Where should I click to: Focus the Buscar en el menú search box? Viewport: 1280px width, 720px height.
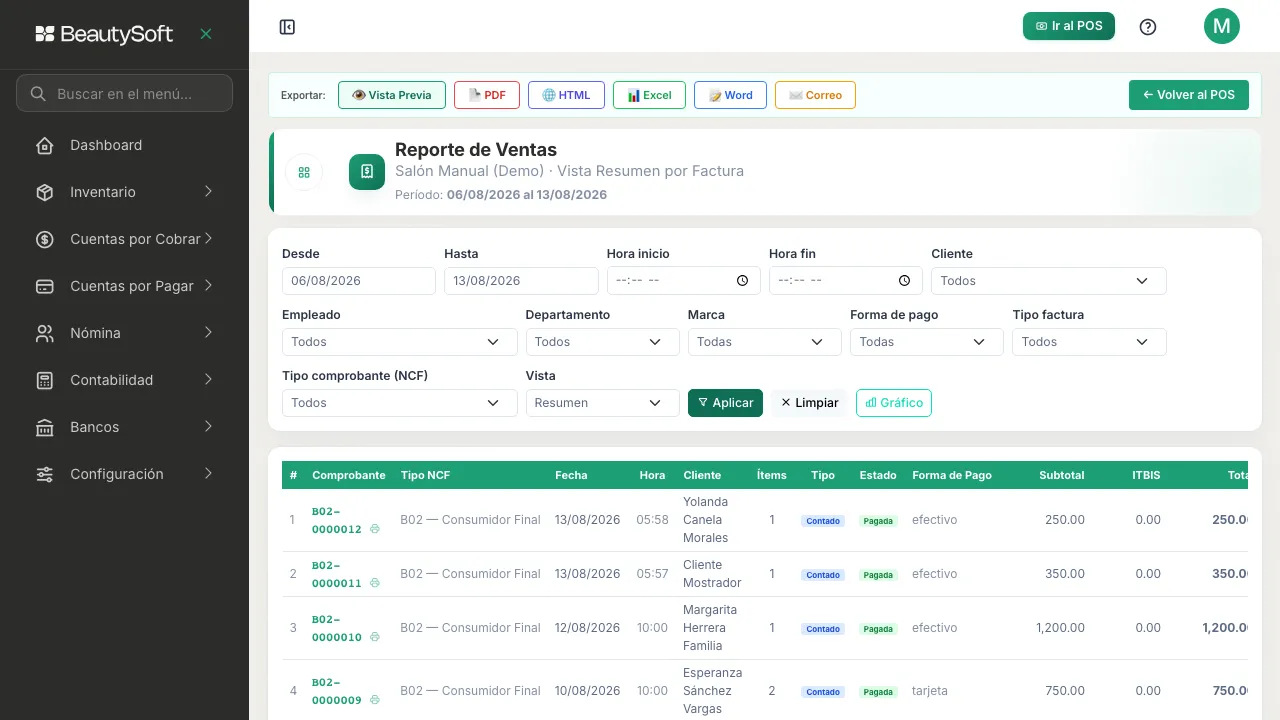tap(124, 93)
